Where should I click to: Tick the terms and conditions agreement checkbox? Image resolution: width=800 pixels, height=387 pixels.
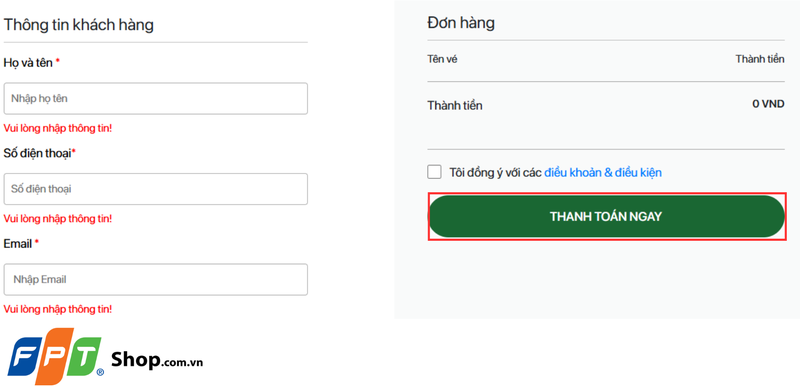(x=435, y=172)
